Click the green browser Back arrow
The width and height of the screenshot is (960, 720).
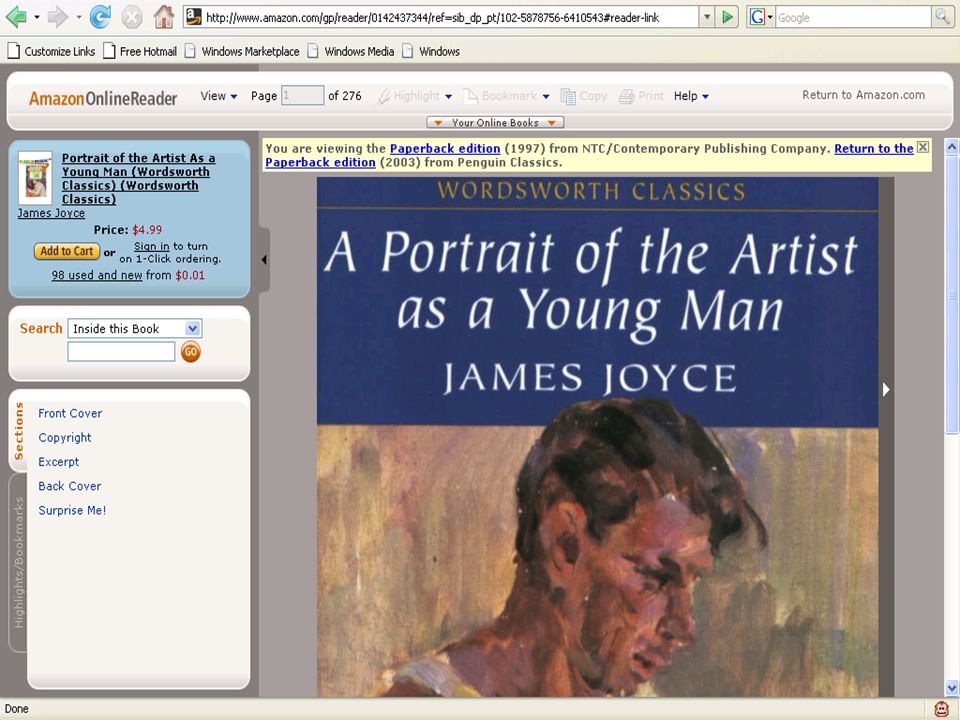click(16, 17)
